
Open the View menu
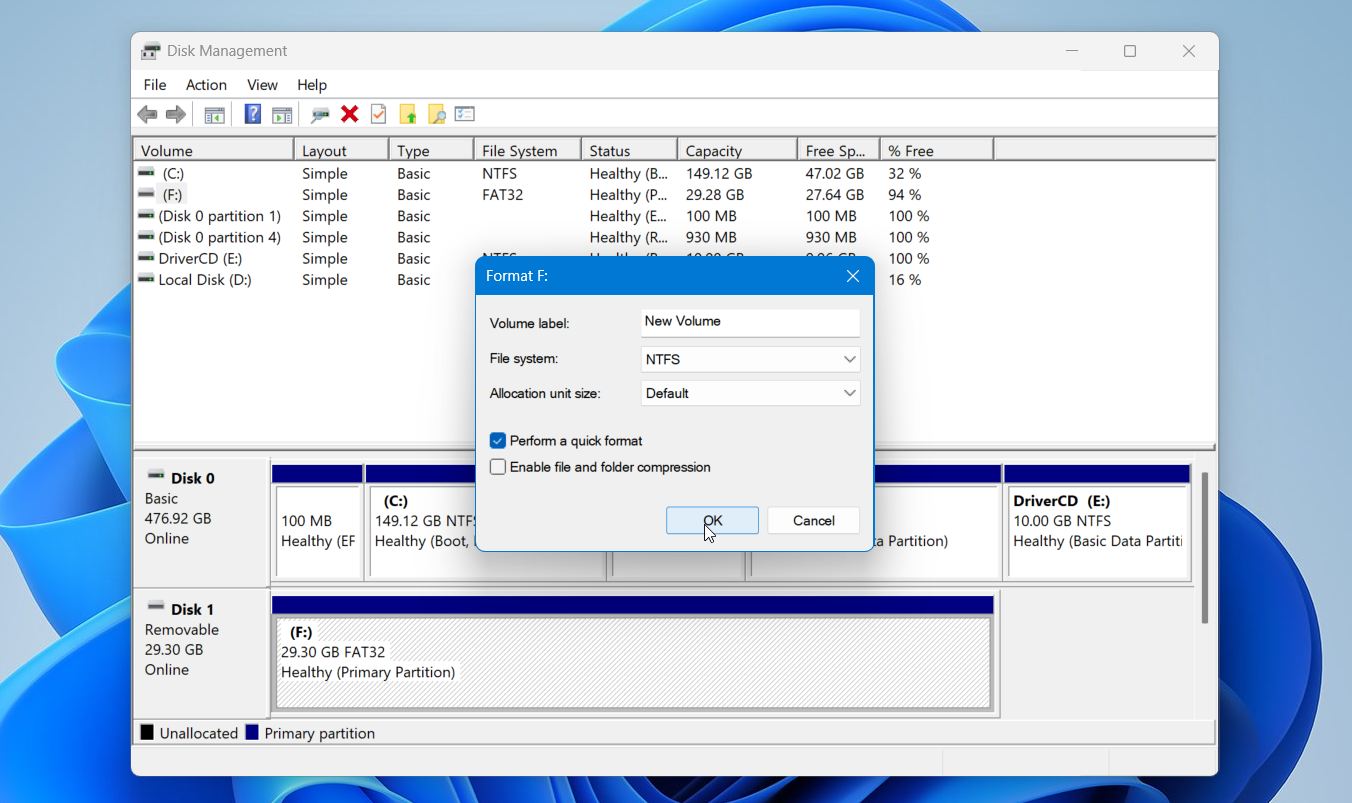(x=262, y=85)
